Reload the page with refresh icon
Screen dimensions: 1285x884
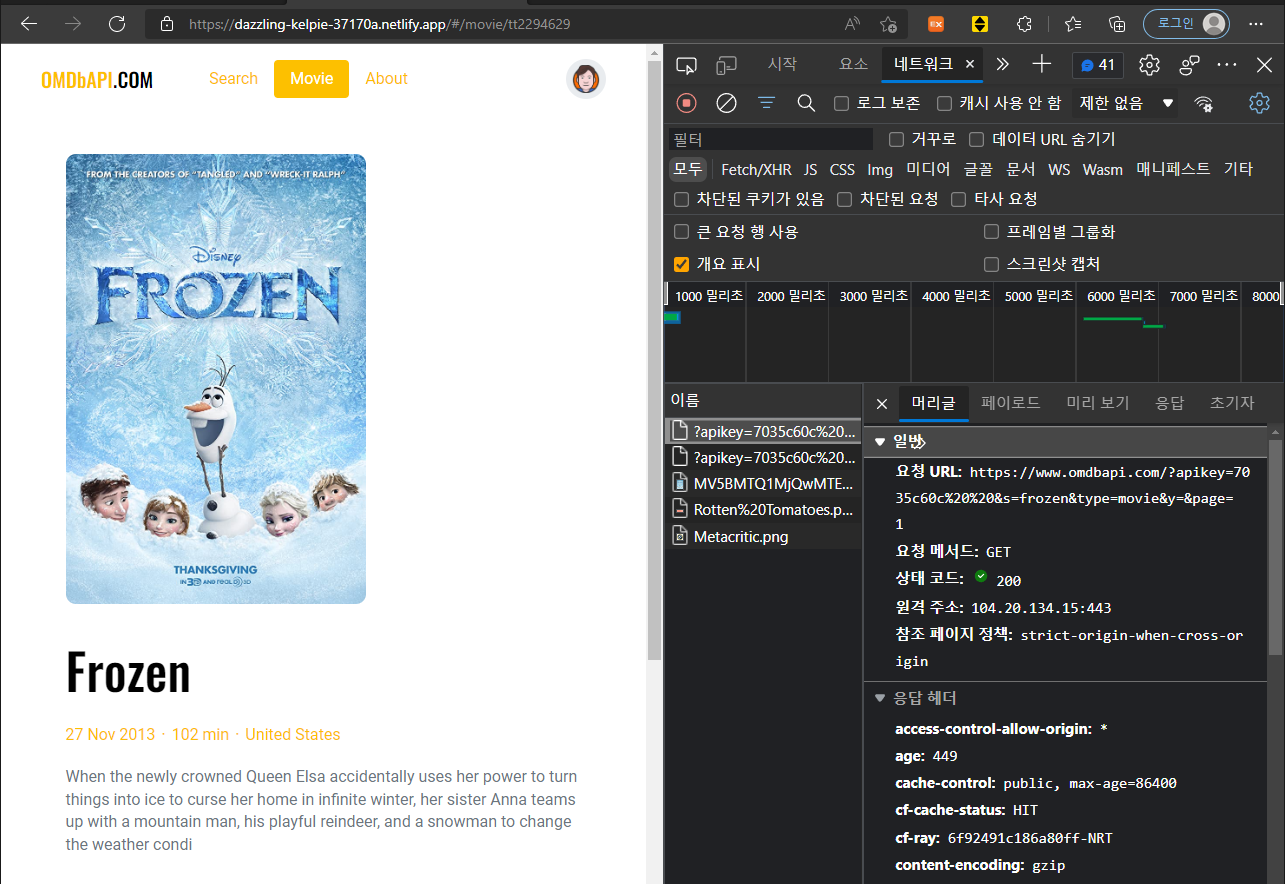click(117, 24)
